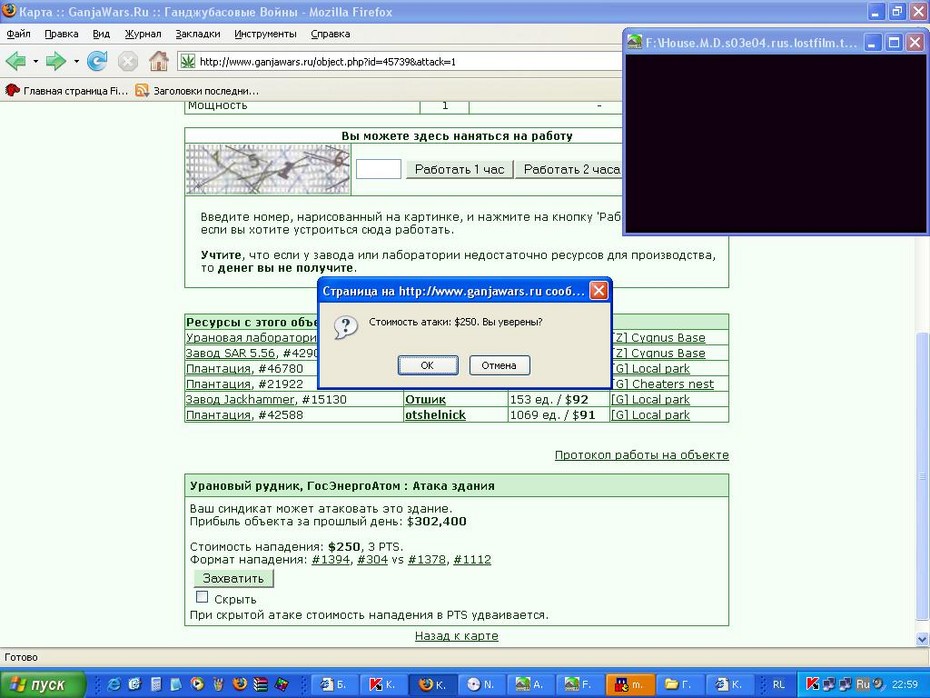This screenshot has height=698, width=930.
Task: Click the green Forward arrow icon
Action: (x=56, y=61)
